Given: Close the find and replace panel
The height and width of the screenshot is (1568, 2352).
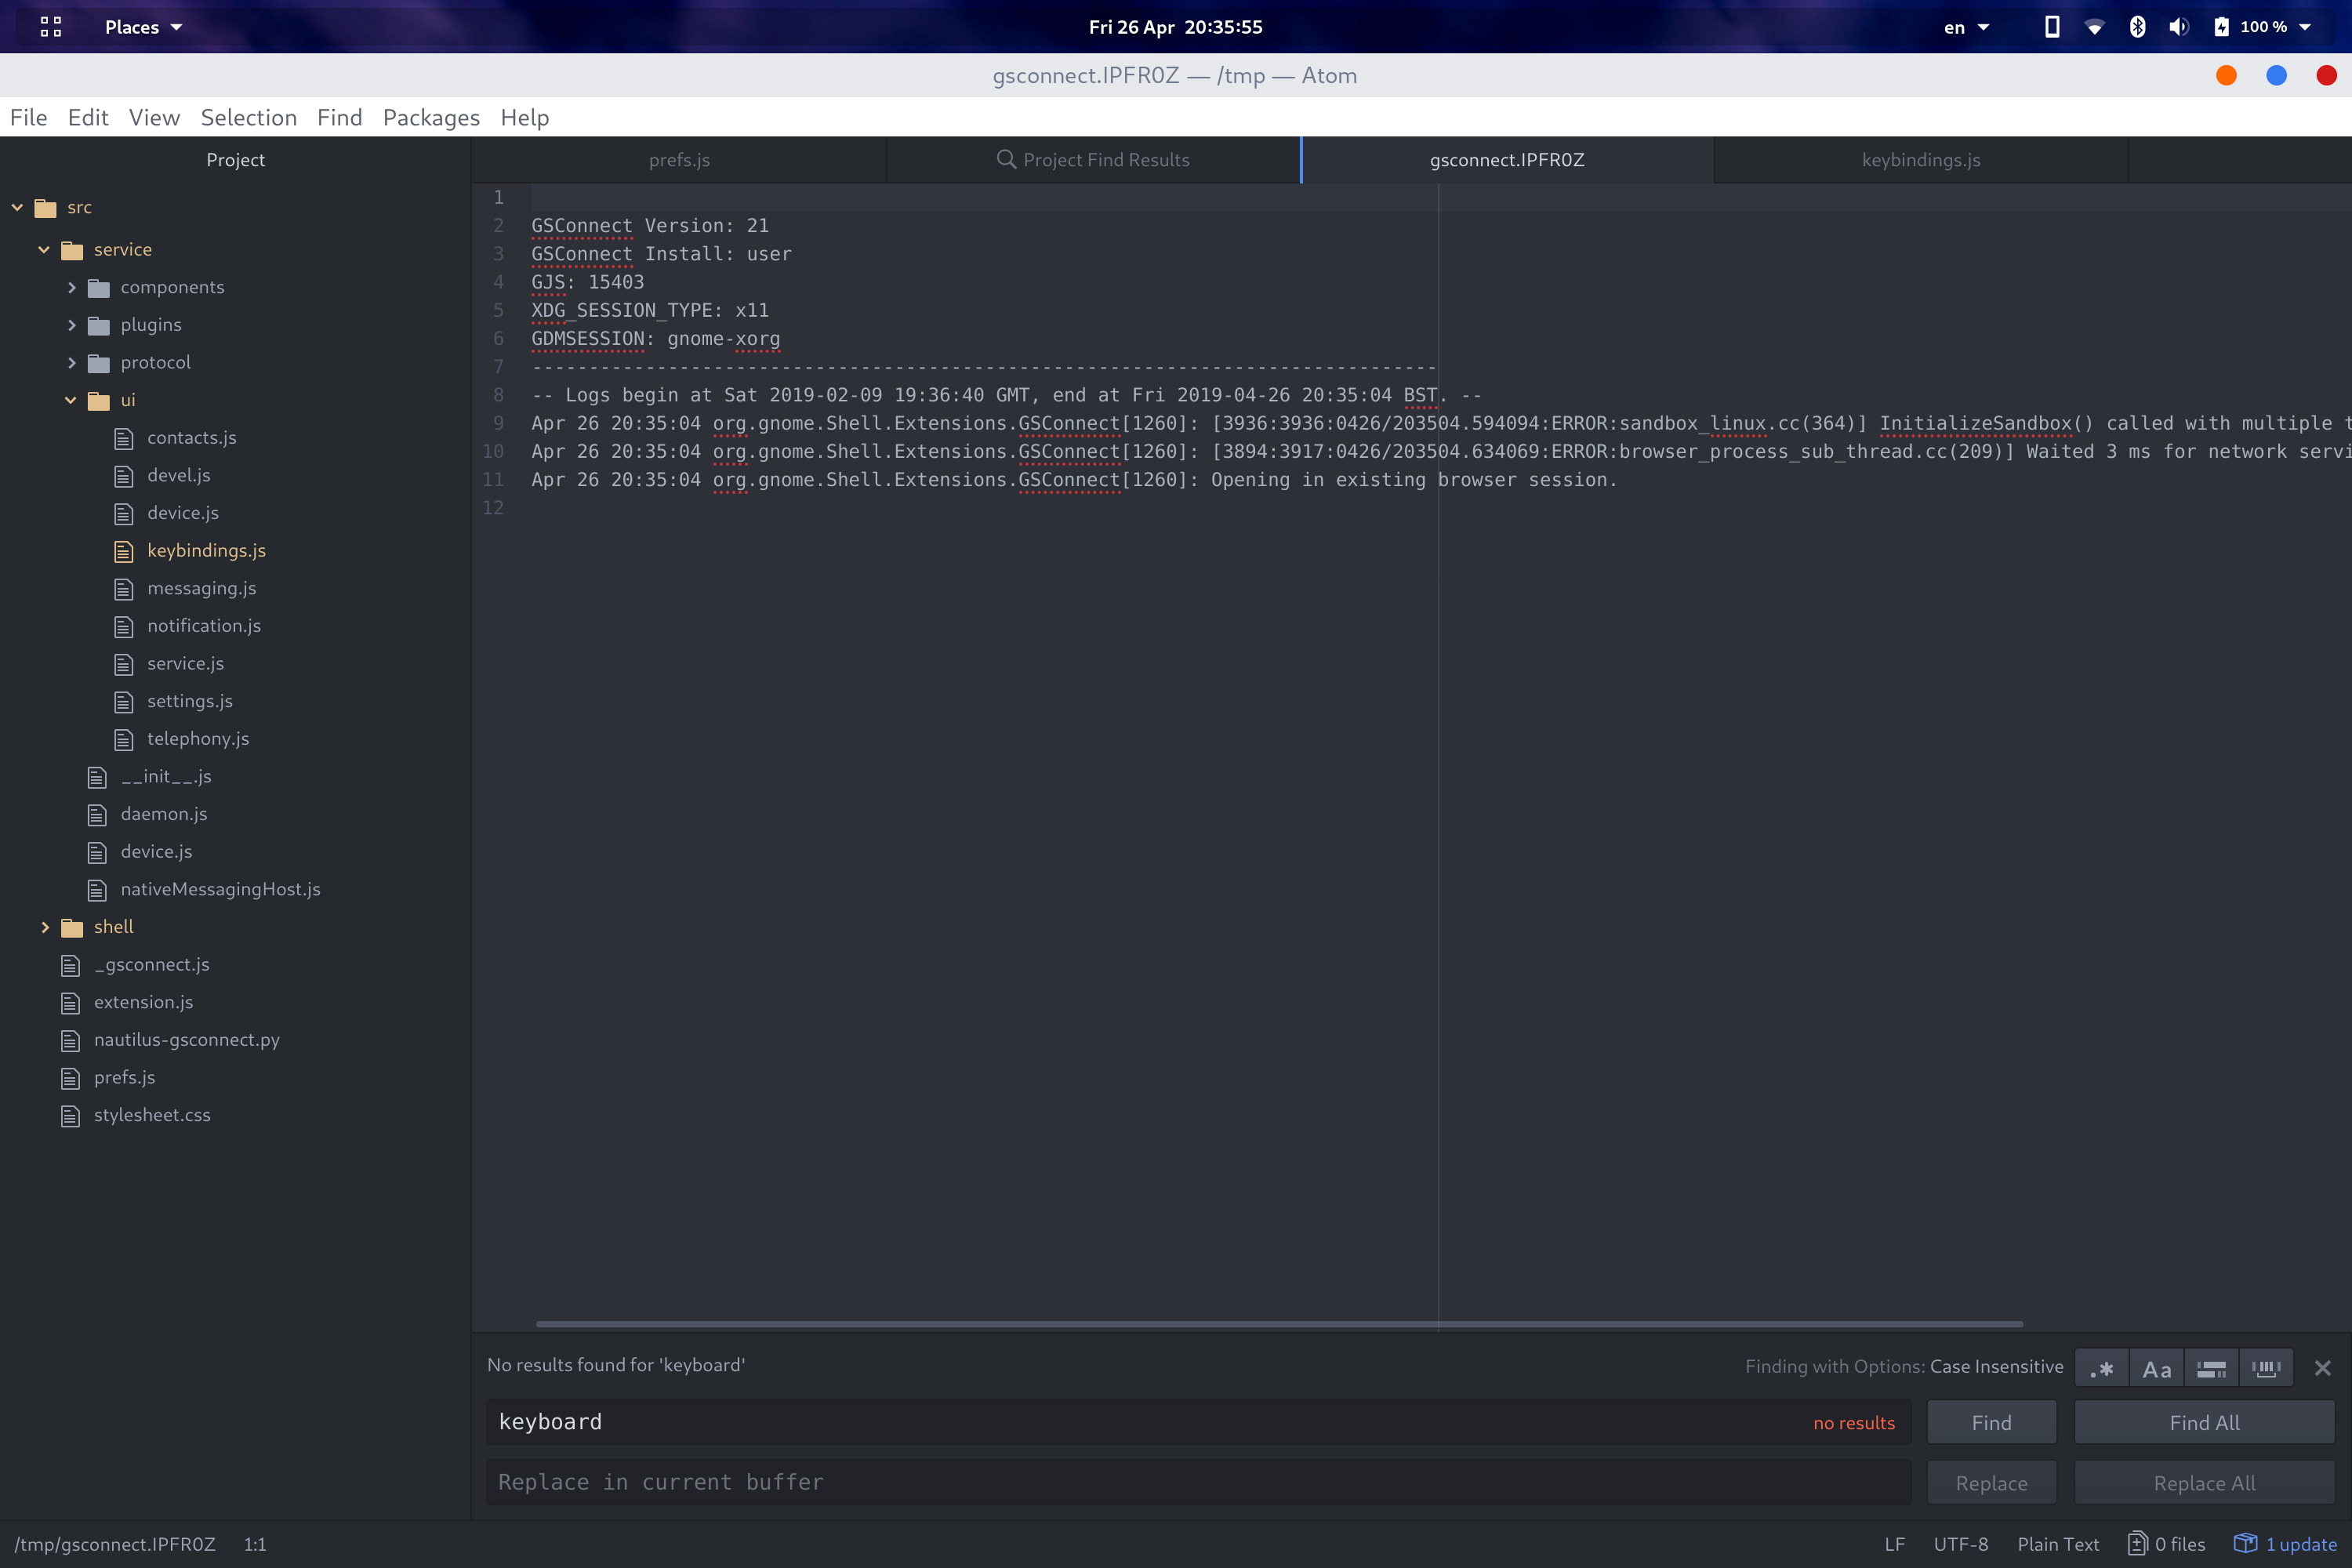Looking at the screenshot, I should pos(2323,1368).
